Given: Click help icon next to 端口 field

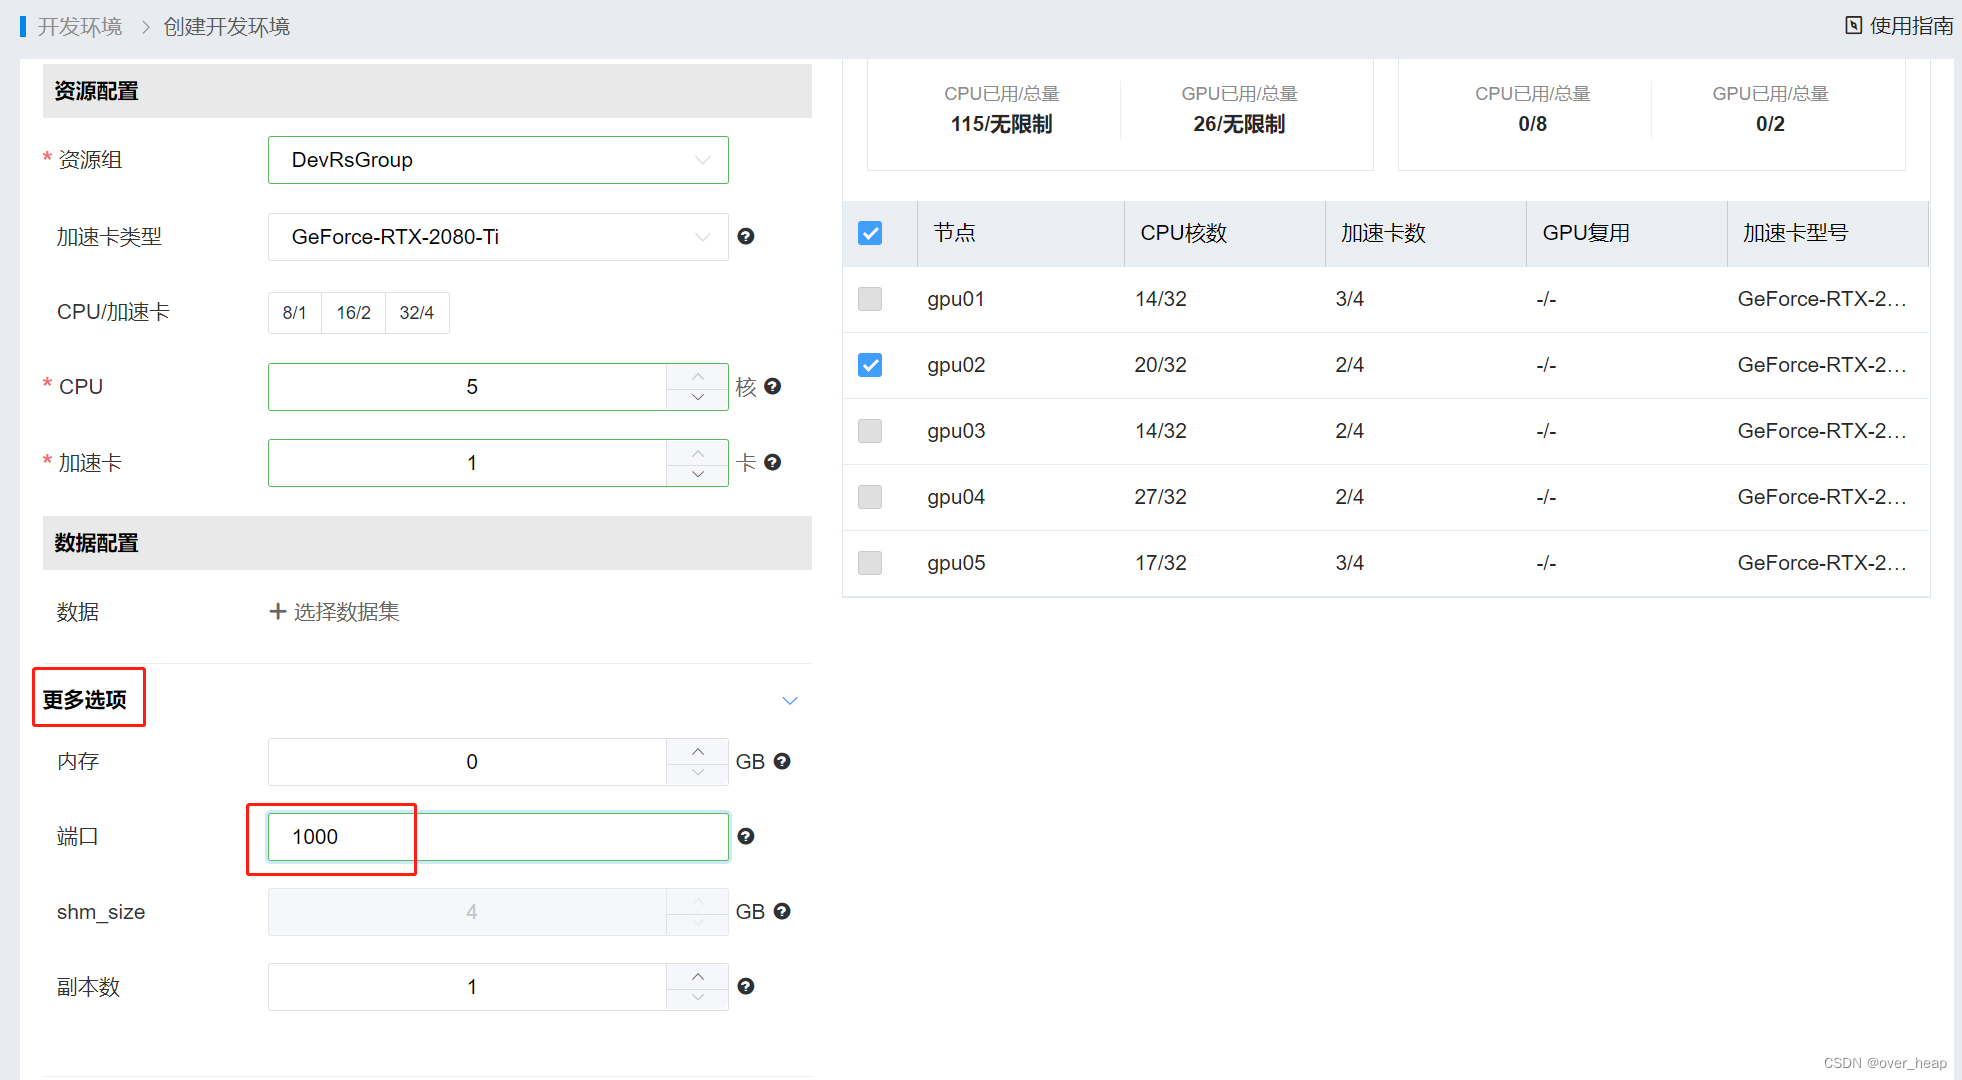Looking at the screenshot, I should [746, 837].
